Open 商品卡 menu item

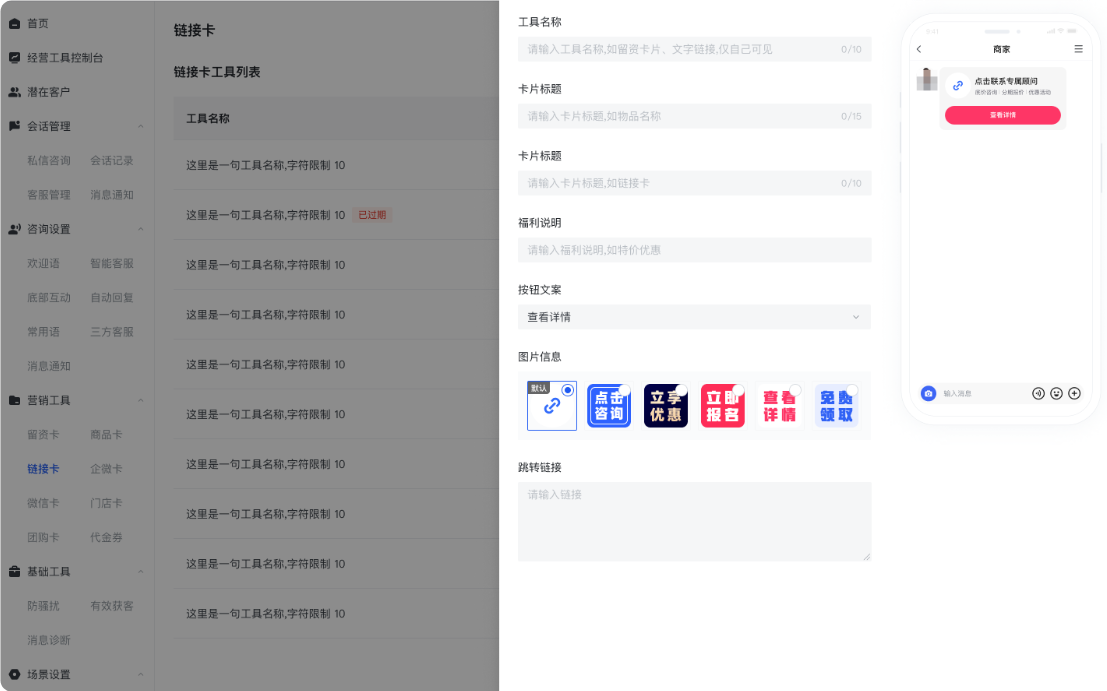point(106,435)
